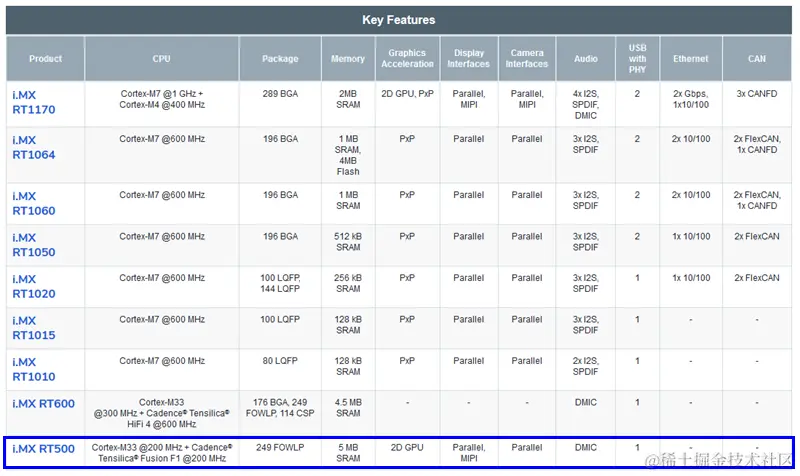
Task: Select the '512 kB SRAM' memory cell
Action: point(348,245)
